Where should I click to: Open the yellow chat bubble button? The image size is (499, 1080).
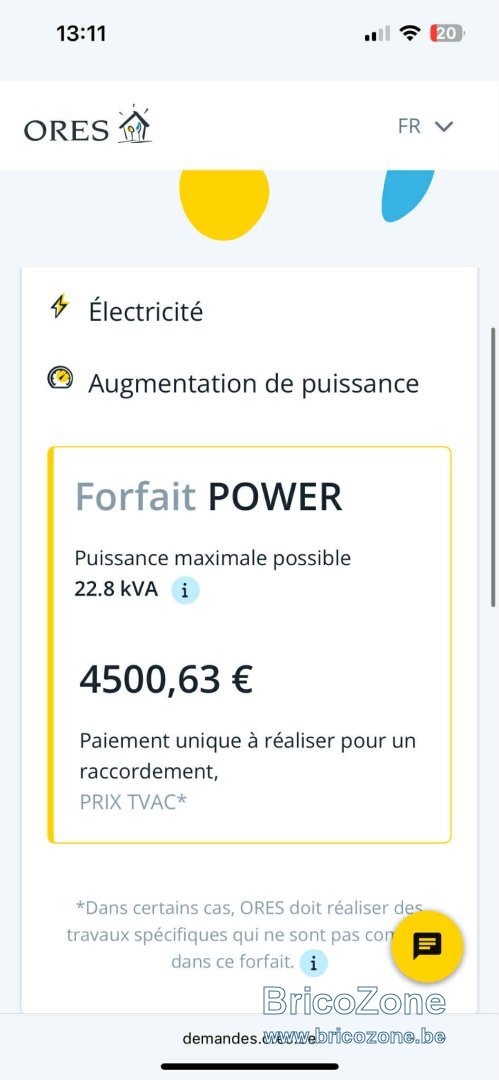(x=427, y=947)
